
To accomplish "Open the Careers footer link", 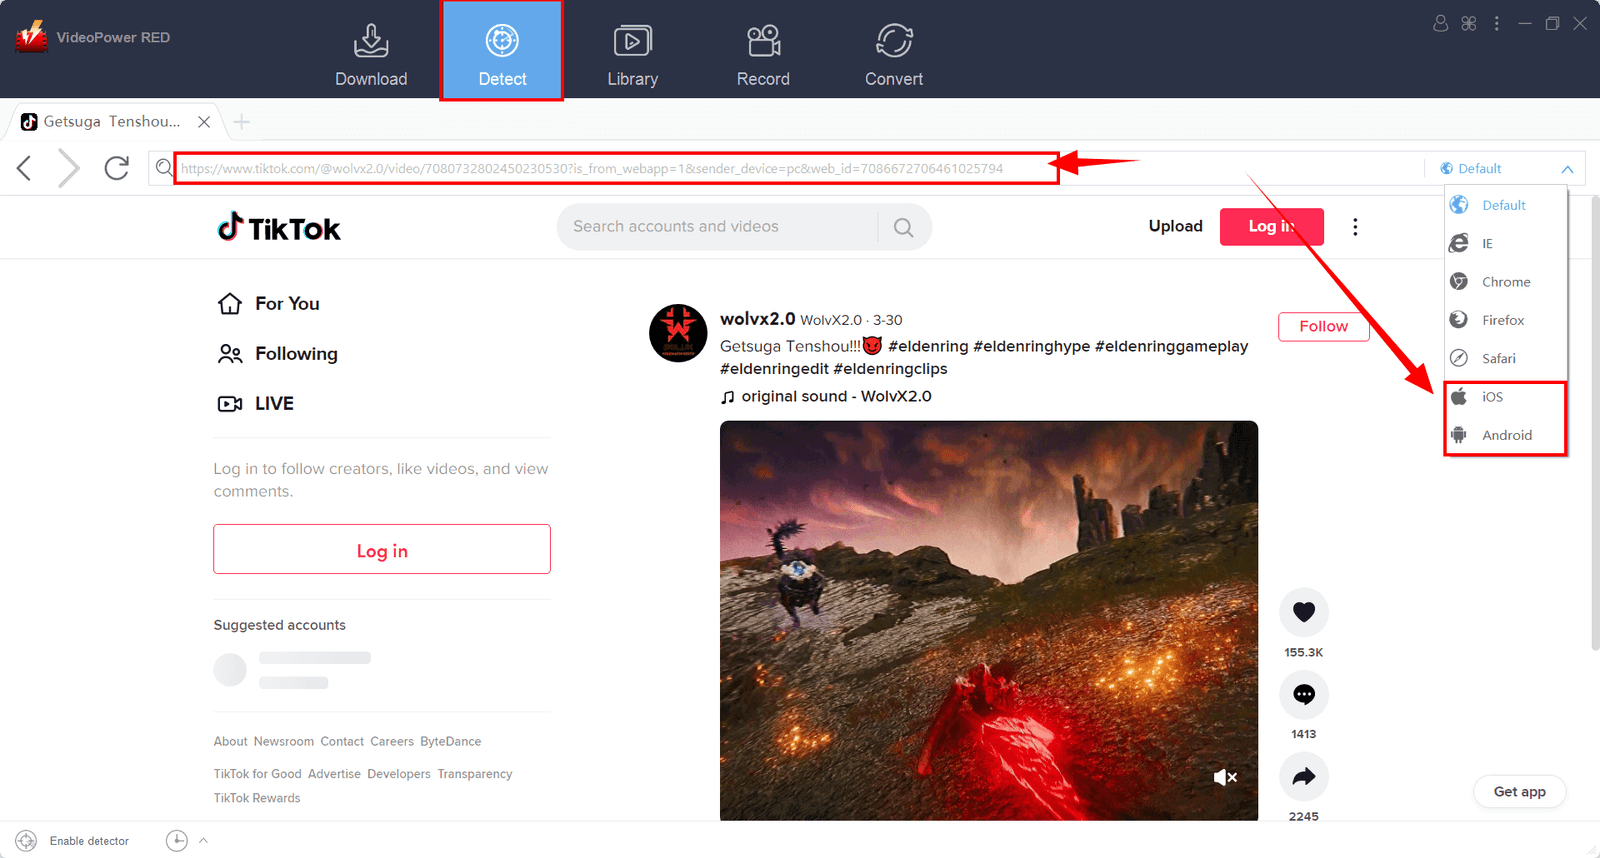I will click(392, 741).
